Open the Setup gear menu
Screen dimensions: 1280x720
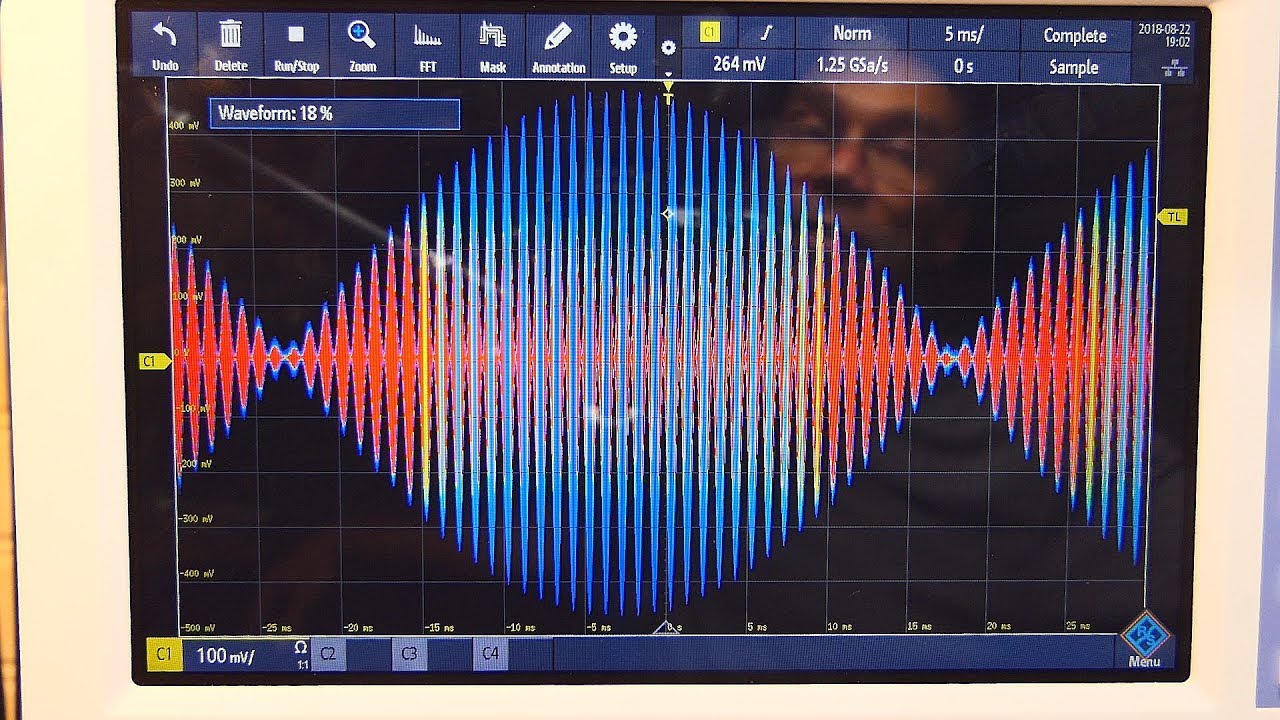point(623,46)
